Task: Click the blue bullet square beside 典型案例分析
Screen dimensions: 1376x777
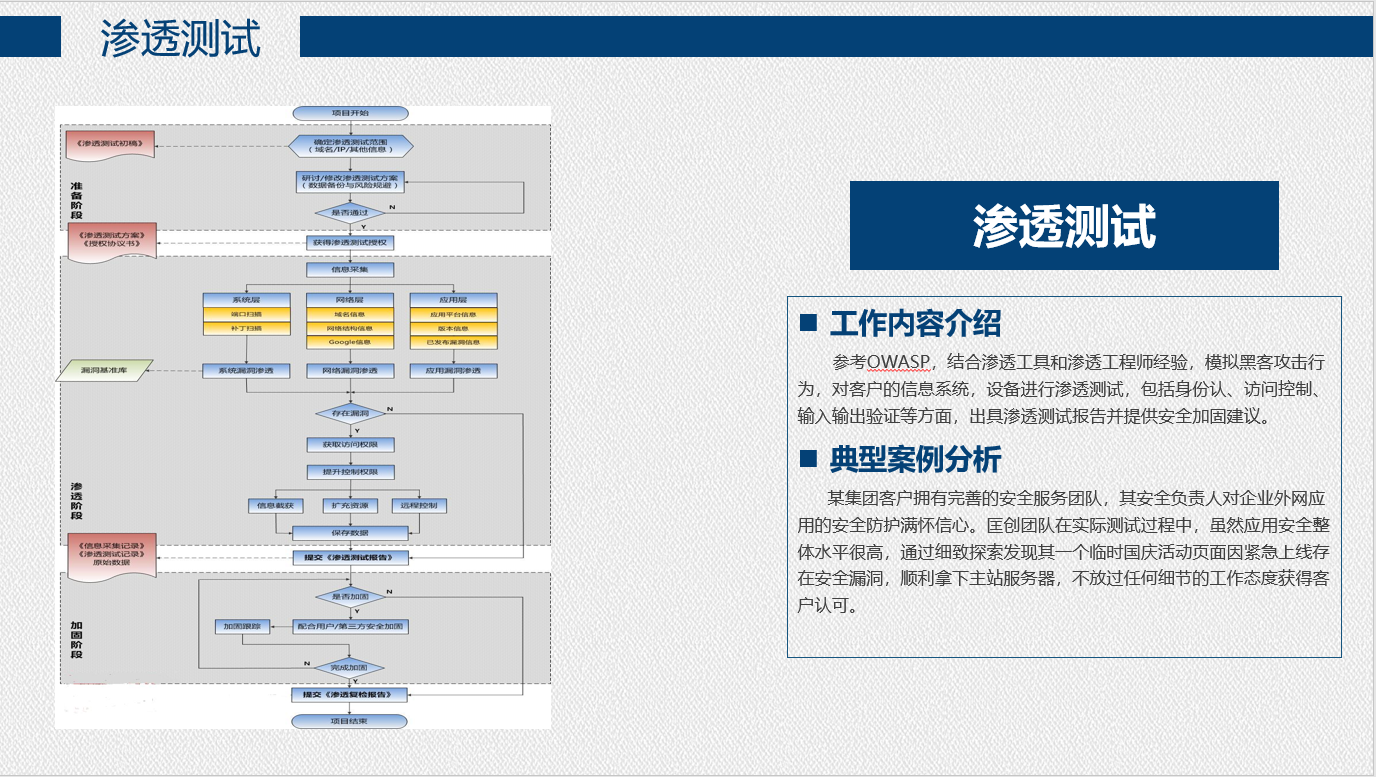Action: 809,459
